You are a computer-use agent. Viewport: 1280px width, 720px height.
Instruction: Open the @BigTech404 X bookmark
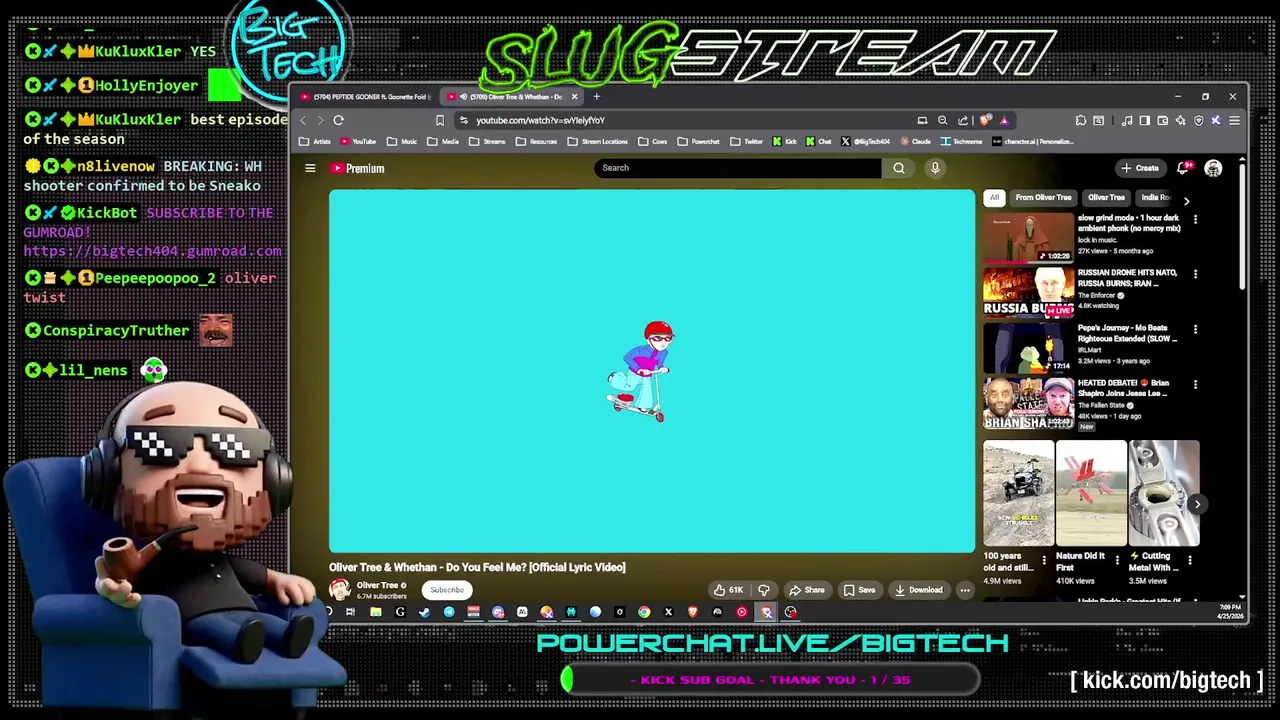click(x=866, y=142)
